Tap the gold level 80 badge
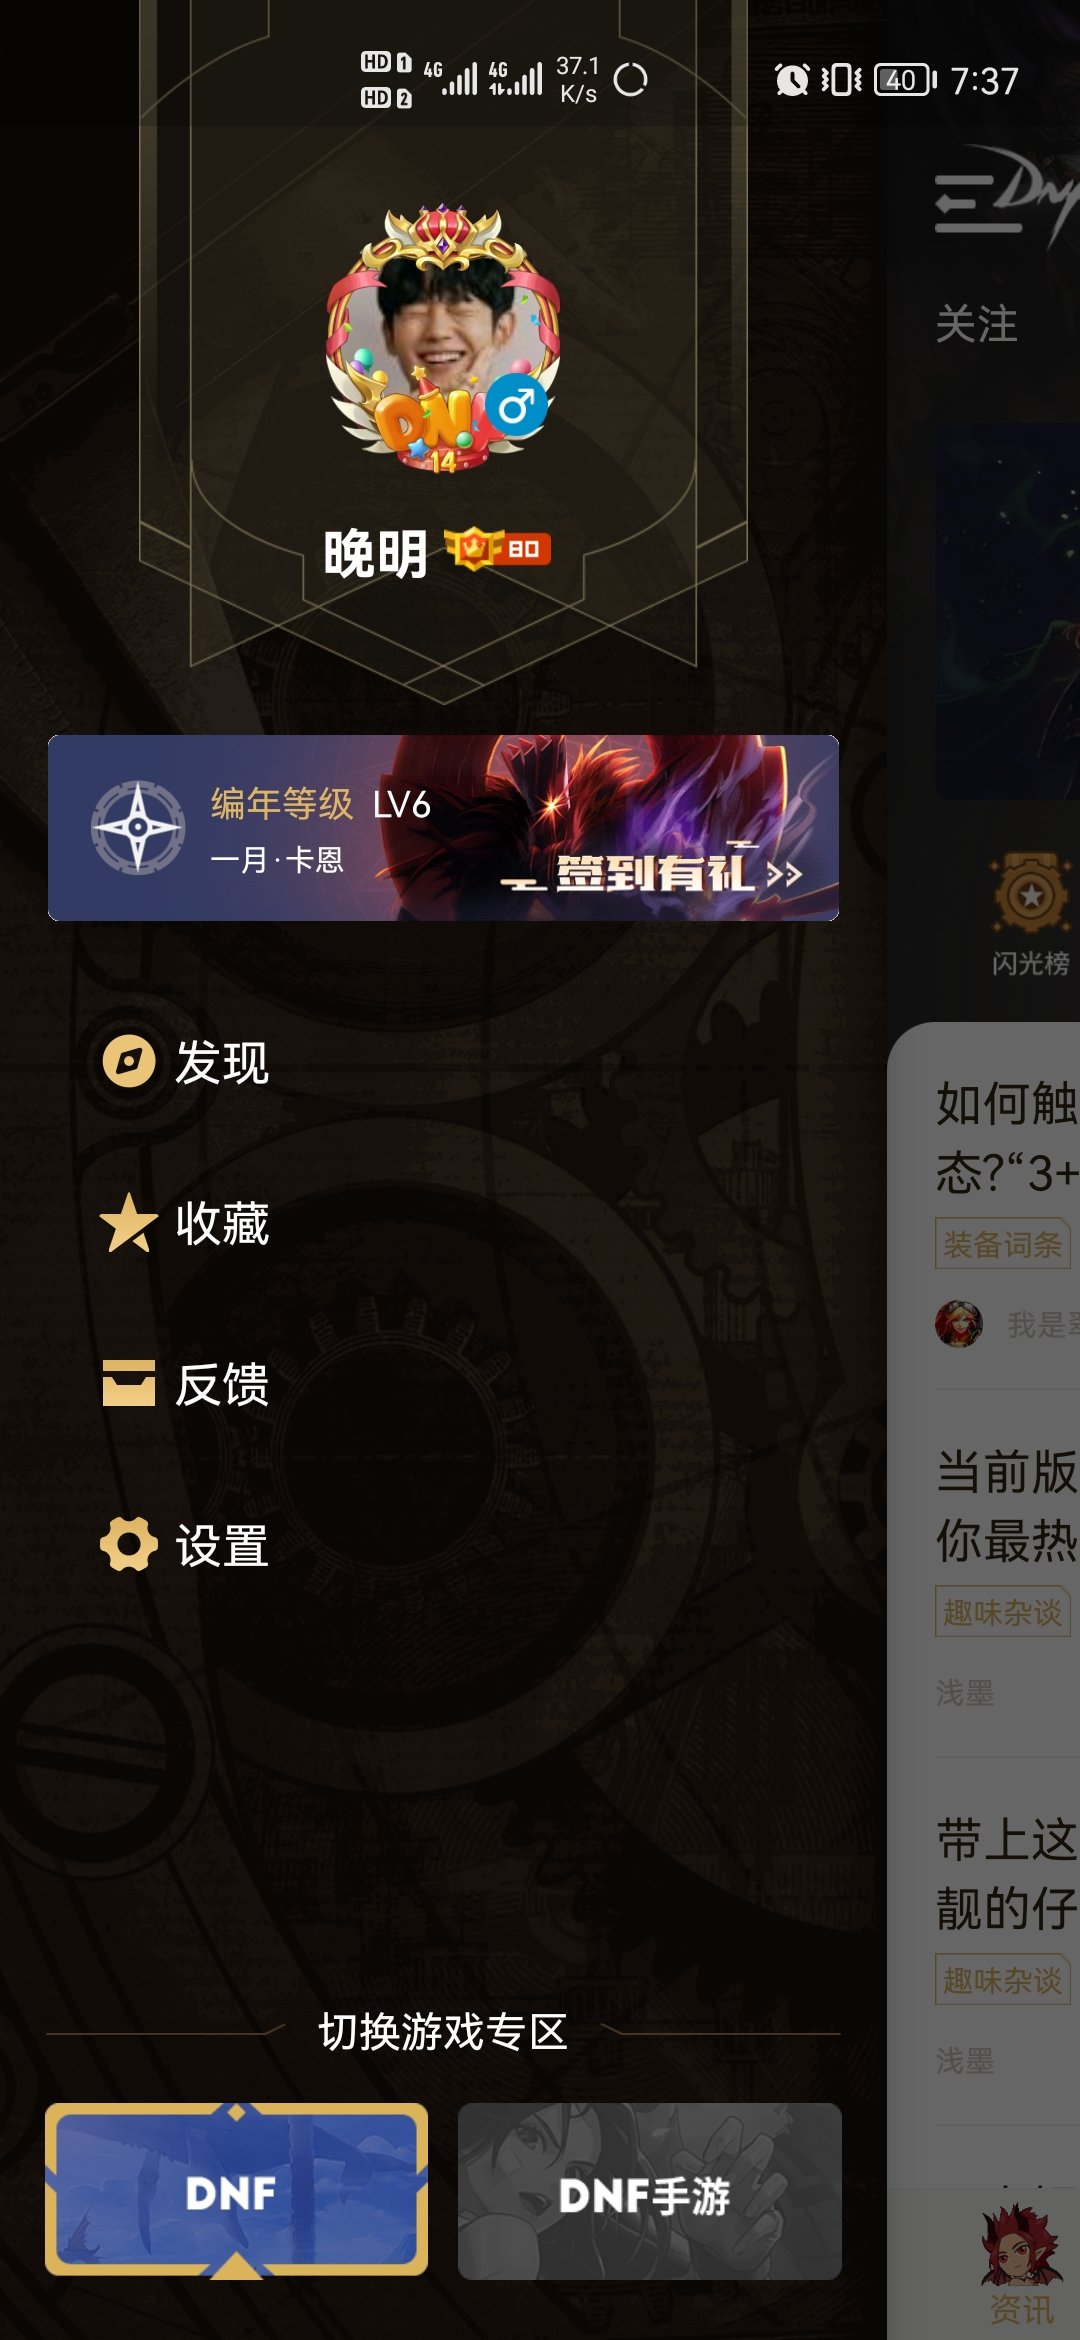Image resolution: width=1080 pixels, height=2340 pixels. coord(497,548)
